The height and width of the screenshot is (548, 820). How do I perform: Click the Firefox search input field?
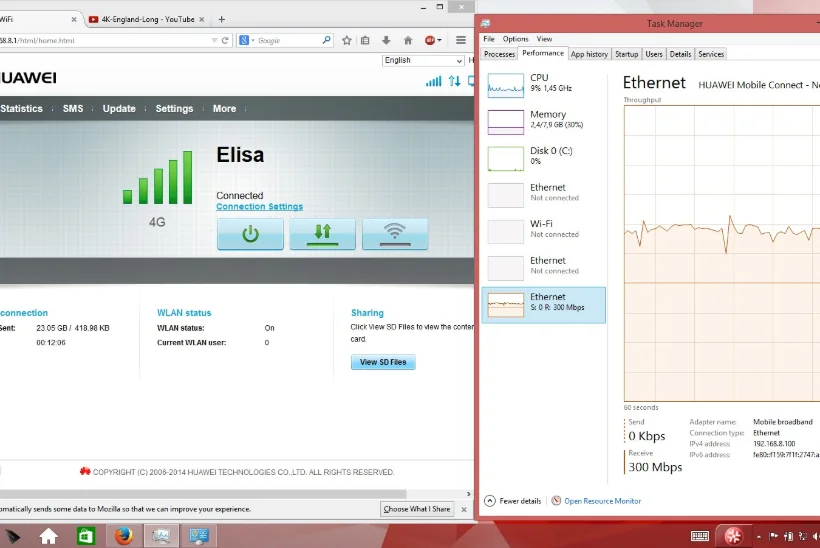[x=288, y=40]
